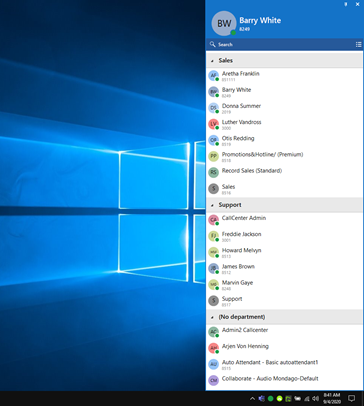Click the magnifying glass search icon
364x406 pixels.
point(212,44)
